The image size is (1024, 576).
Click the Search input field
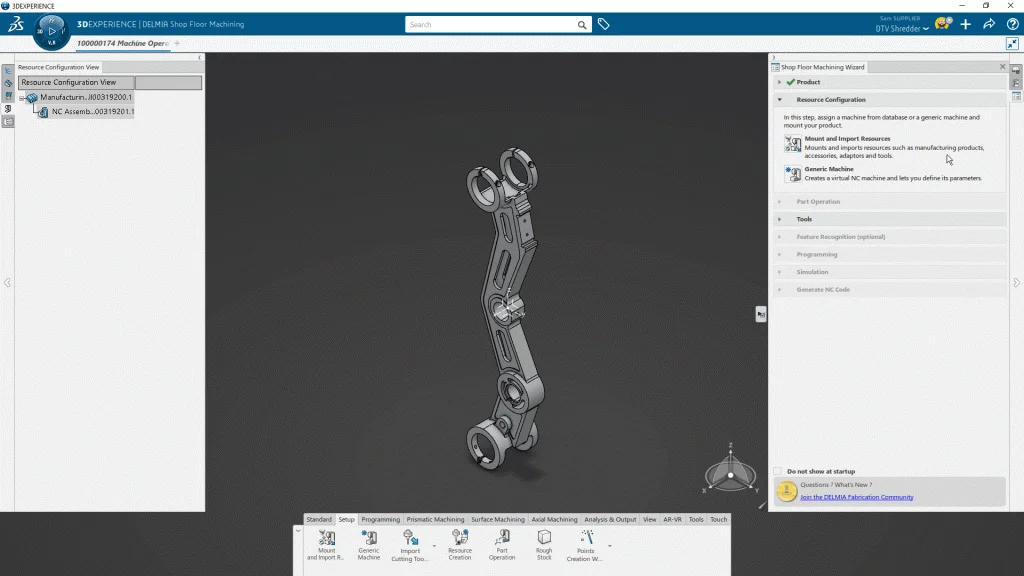point(490,24)
